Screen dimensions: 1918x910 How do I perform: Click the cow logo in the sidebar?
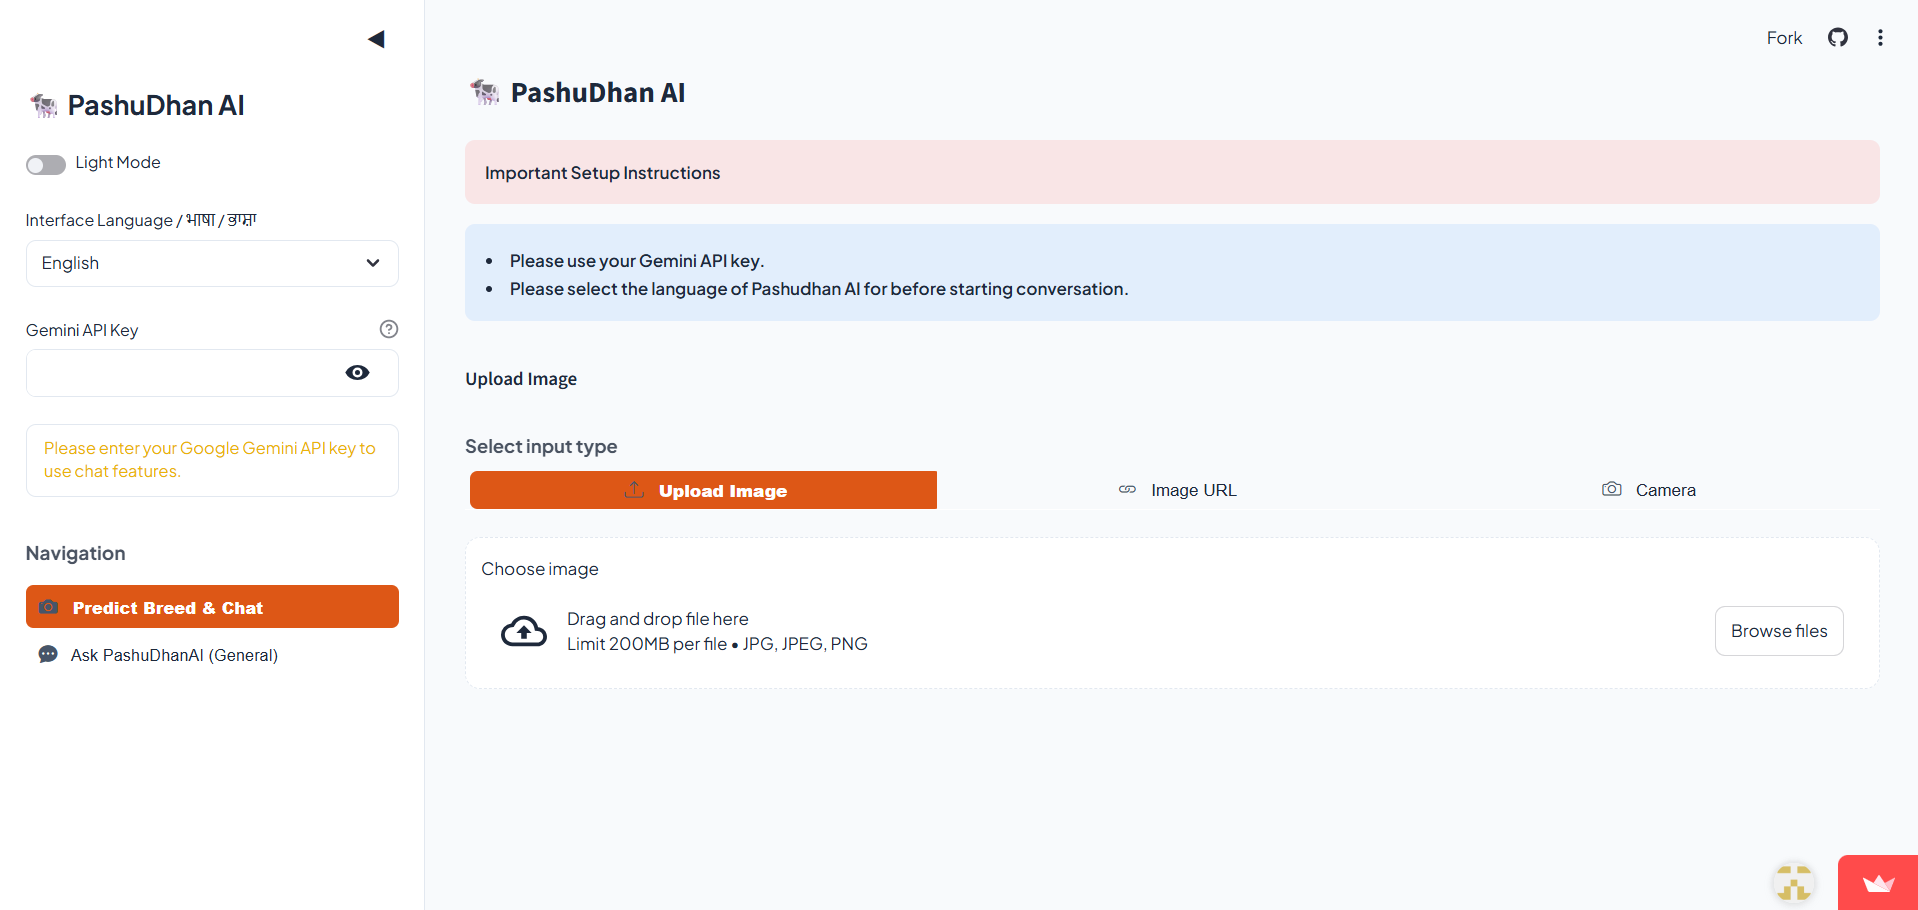click(x=44, y=105)
